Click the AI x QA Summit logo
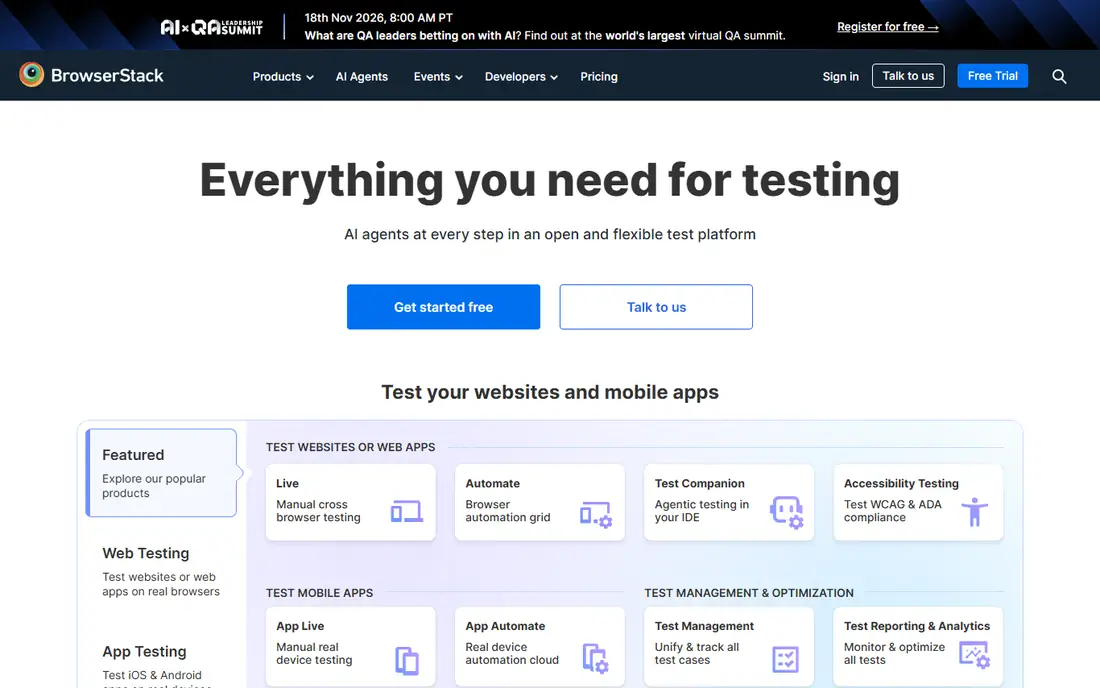The image size is (1100, 688). click(211, 27)
